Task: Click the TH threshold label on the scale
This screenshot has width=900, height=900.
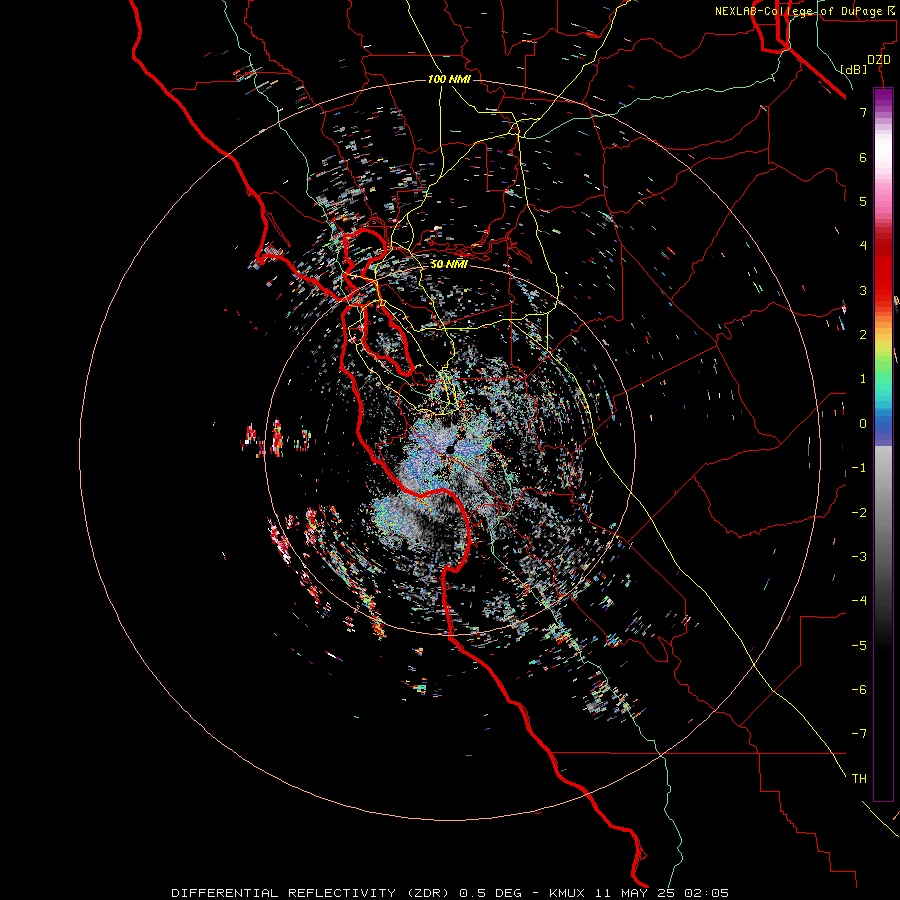Action: pos(859,779)
